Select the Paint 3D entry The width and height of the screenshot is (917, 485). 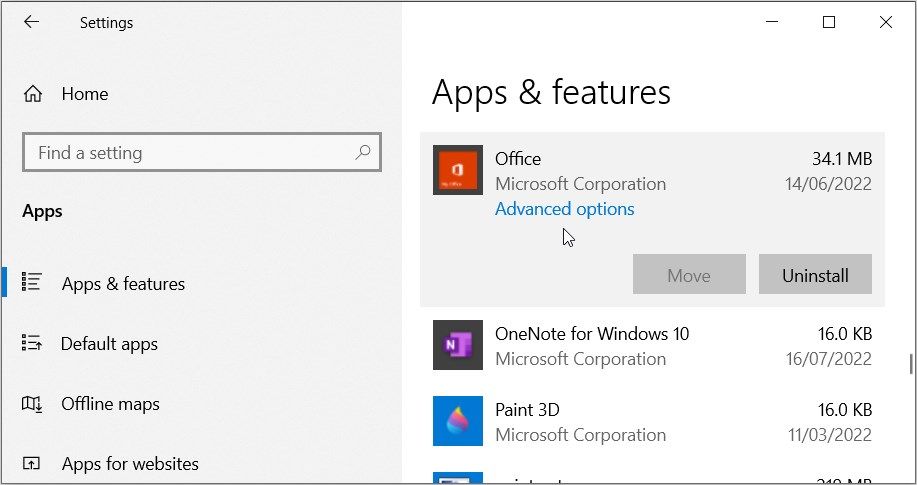(652, 421)
